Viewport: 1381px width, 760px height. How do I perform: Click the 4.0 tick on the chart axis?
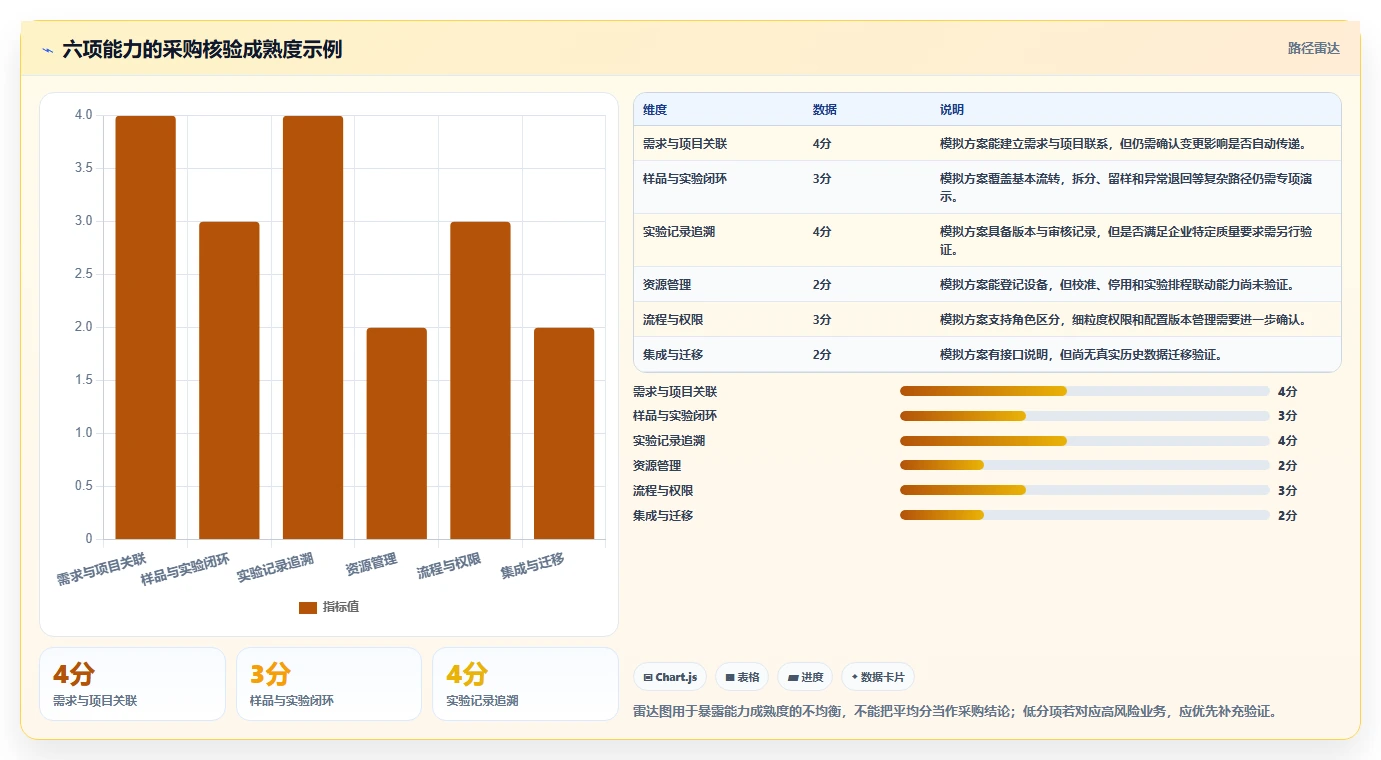(x=84, y=115)
